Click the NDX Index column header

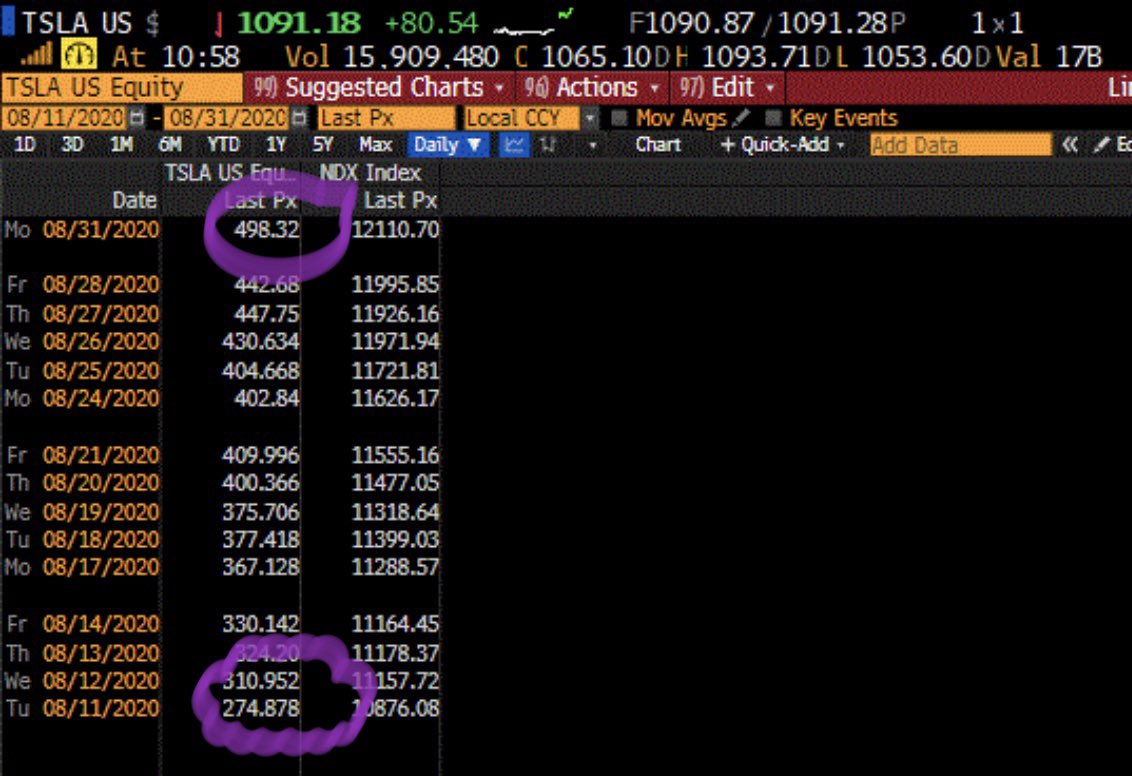[370, 173]
